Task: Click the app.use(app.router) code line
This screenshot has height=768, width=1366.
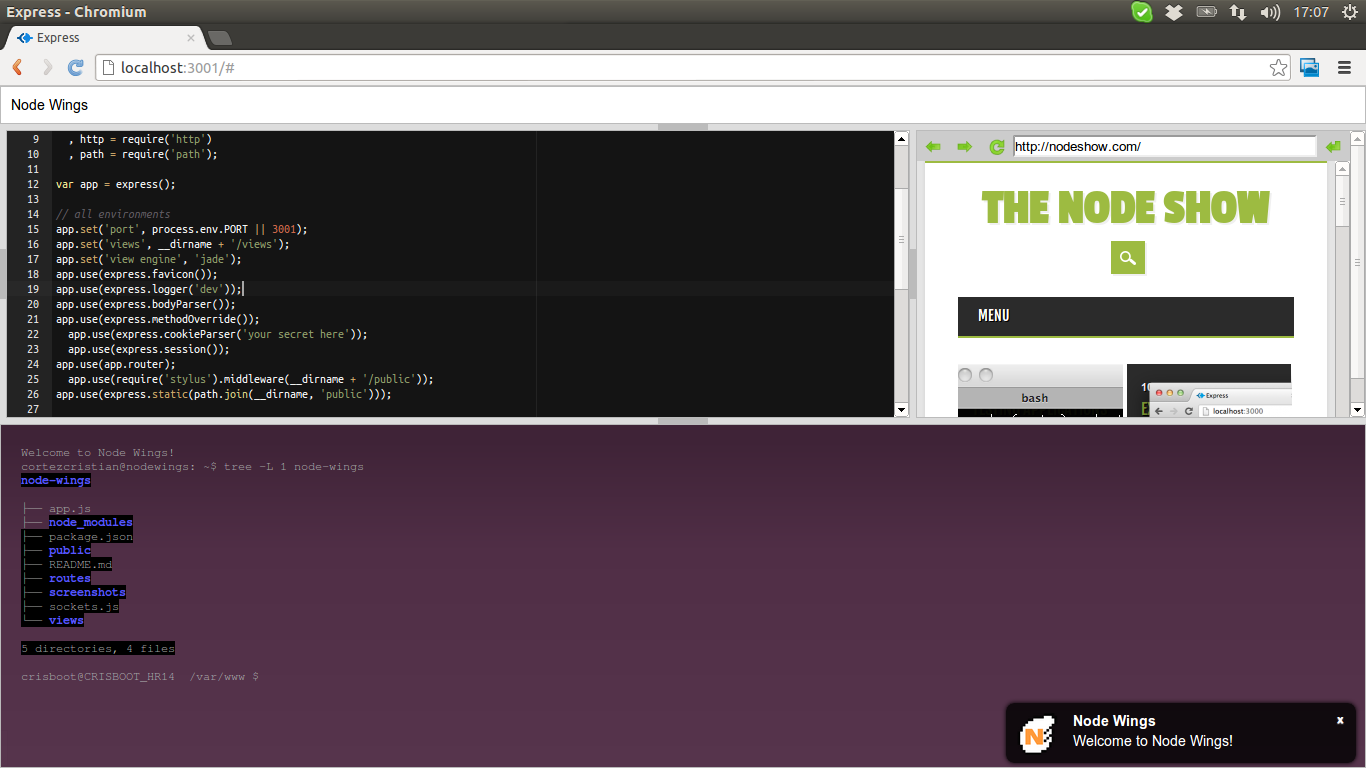Action: click(x=116, y=364)
